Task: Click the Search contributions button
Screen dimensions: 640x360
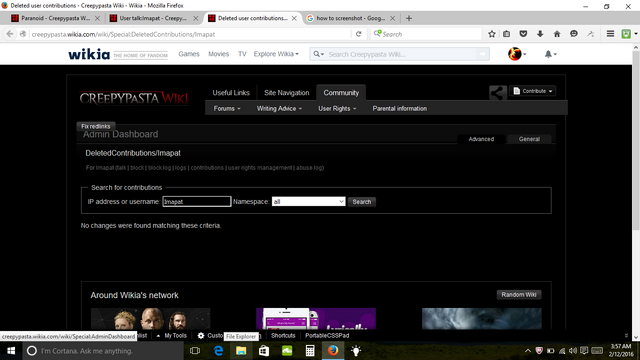Action: pyautogui.click(x=362, y=202)
